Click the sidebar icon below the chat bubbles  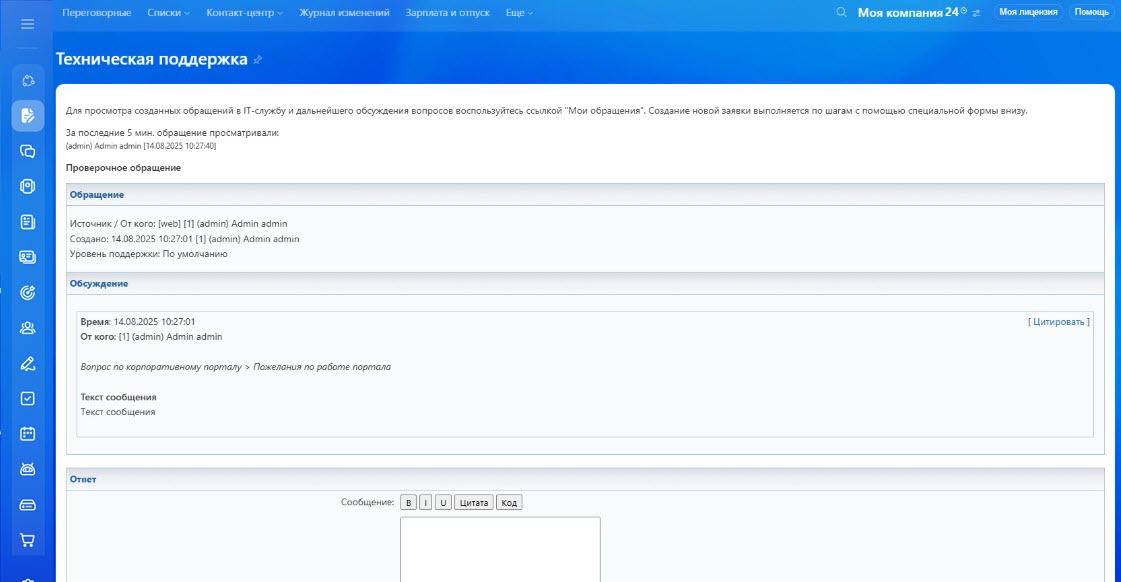click(27, 186)
